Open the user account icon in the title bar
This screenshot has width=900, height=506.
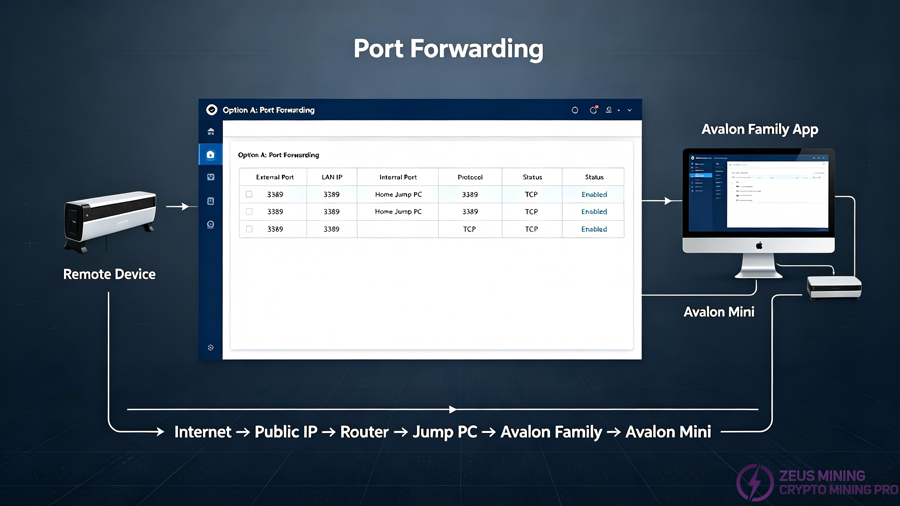pos(608,110)
